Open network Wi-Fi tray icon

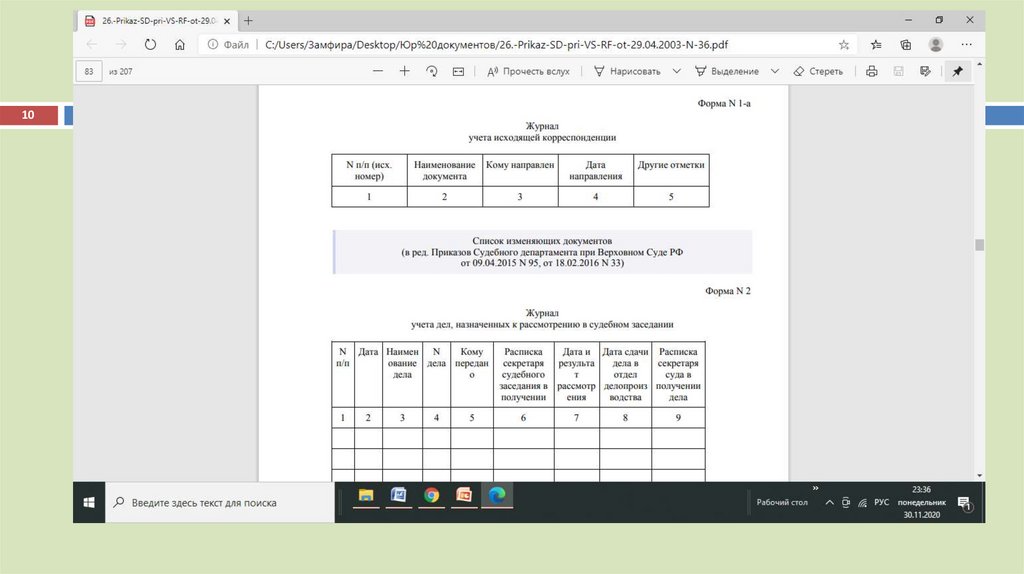pos(863,502)
